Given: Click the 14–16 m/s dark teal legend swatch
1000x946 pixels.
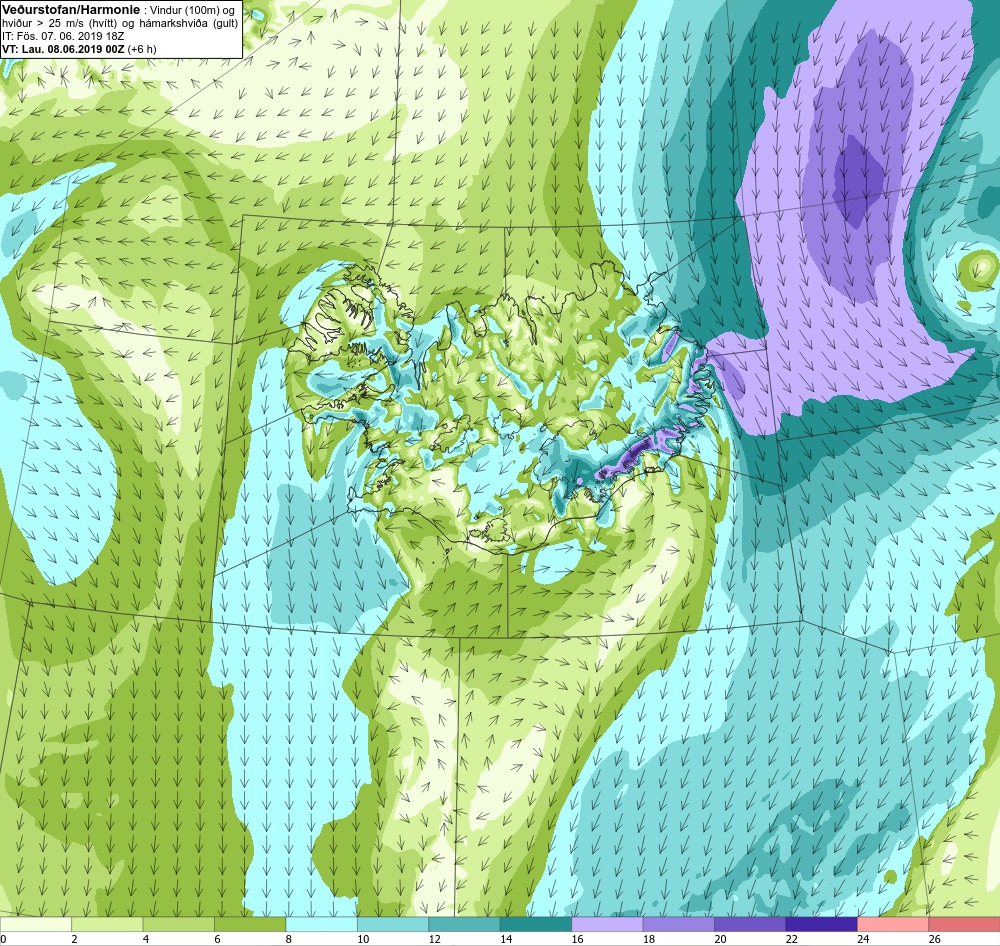Looking at the screenshot, I should [536, 924].
